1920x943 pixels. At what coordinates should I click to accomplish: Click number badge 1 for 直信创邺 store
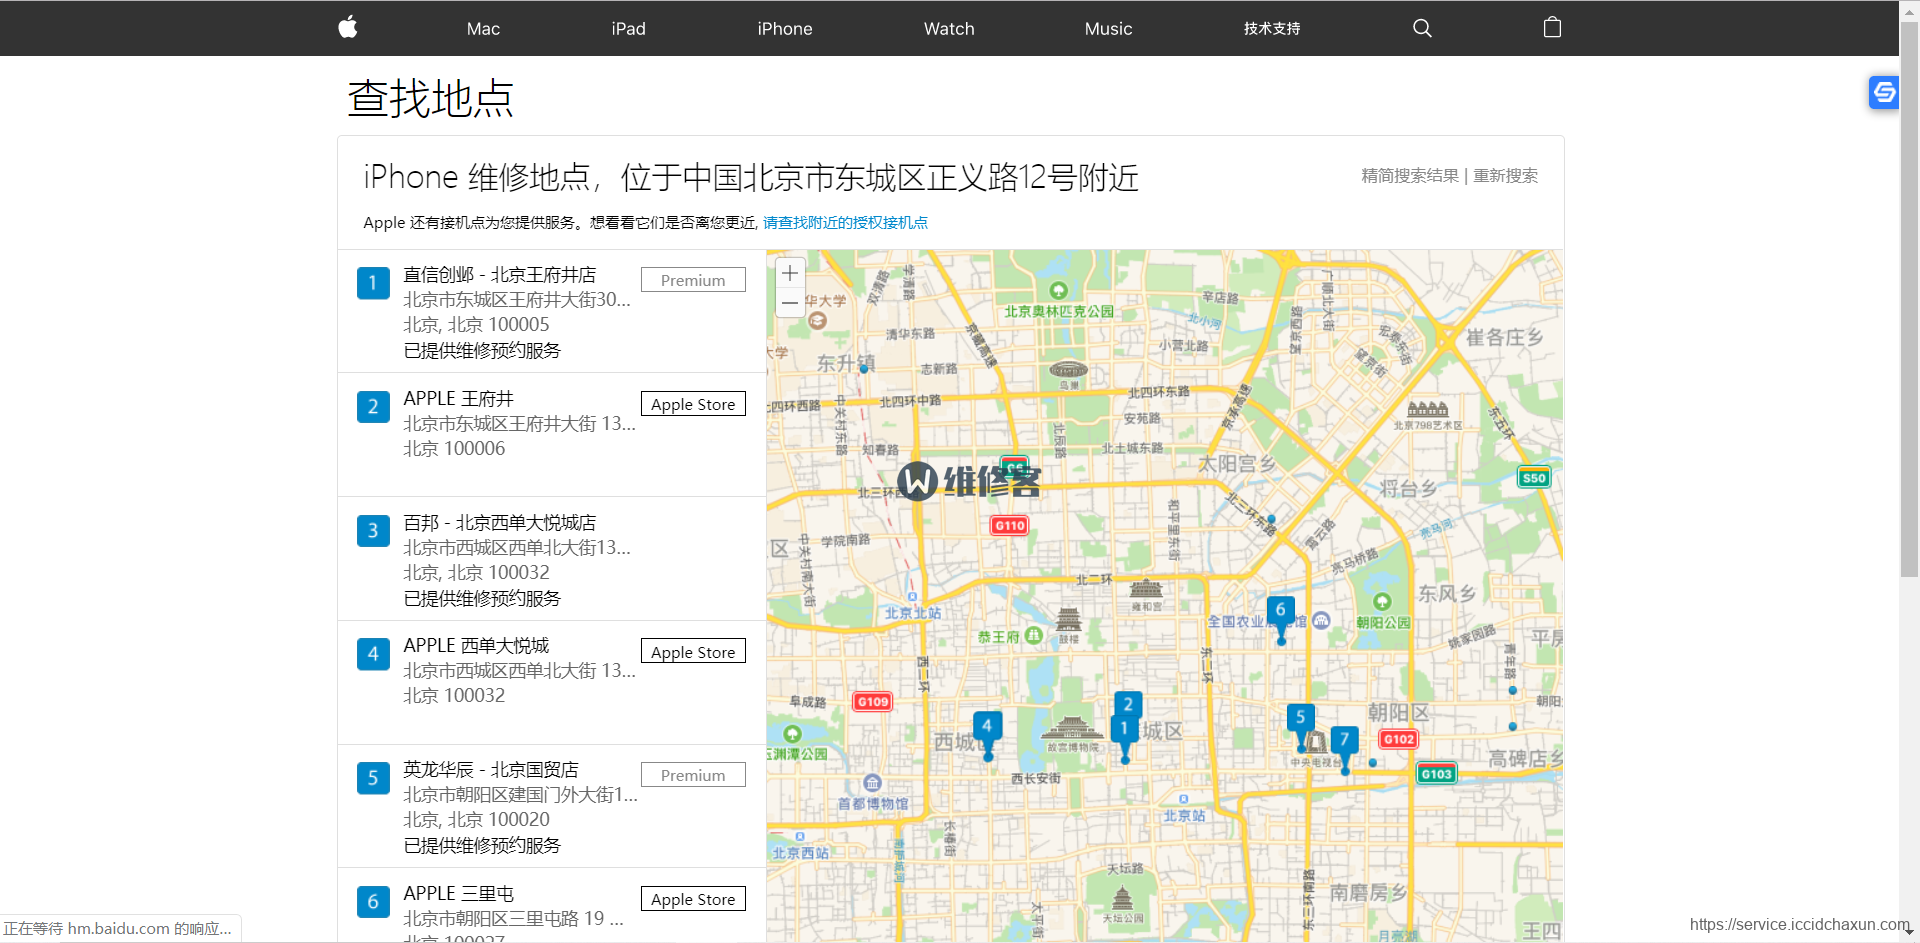(373, 283)
